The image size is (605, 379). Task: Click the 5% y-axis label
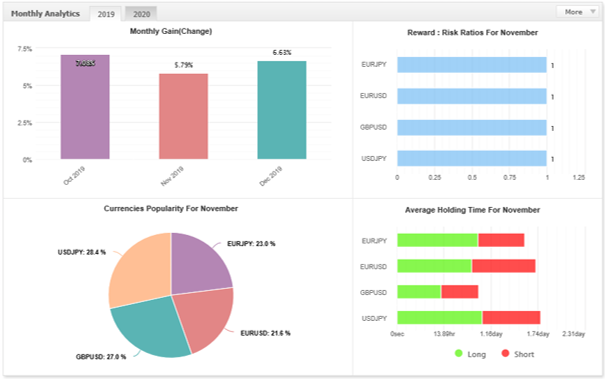(x=27, y=86)
